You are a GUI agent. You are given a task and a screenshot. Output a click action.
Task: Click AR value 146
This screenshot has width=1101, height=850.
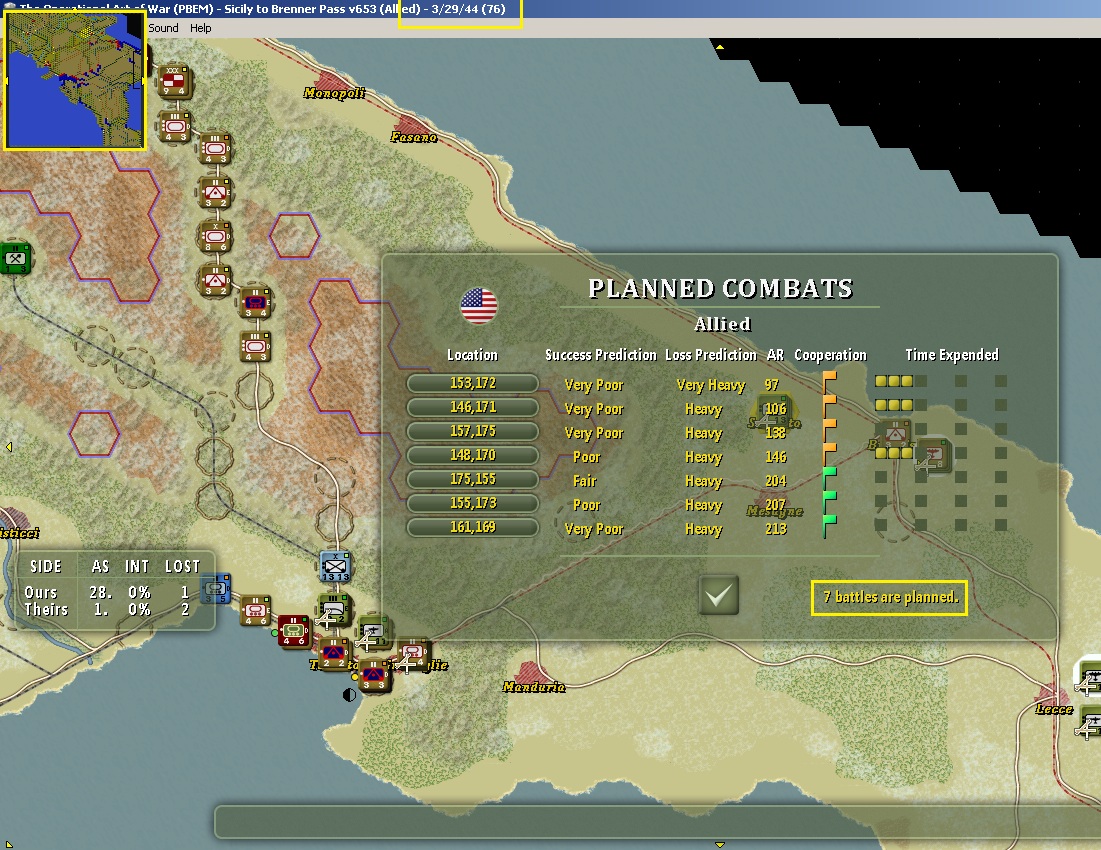point(775,457)
